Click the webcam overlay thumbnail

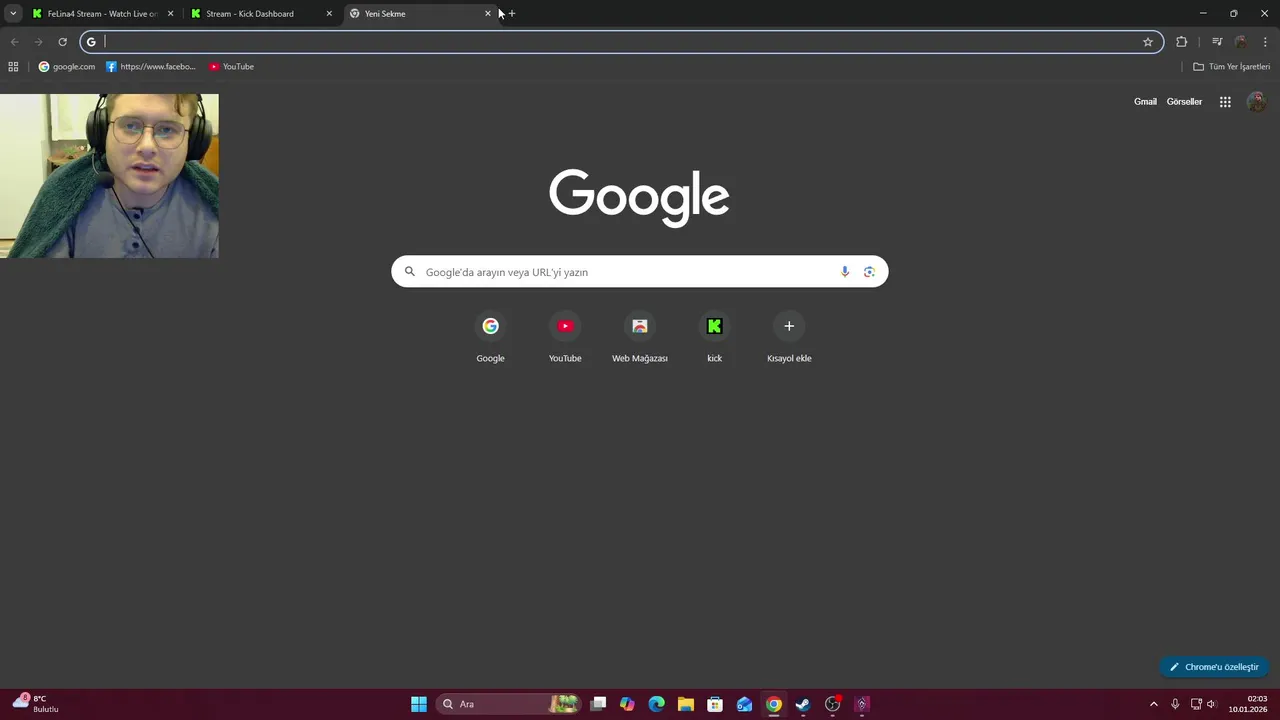pos(109,176)
